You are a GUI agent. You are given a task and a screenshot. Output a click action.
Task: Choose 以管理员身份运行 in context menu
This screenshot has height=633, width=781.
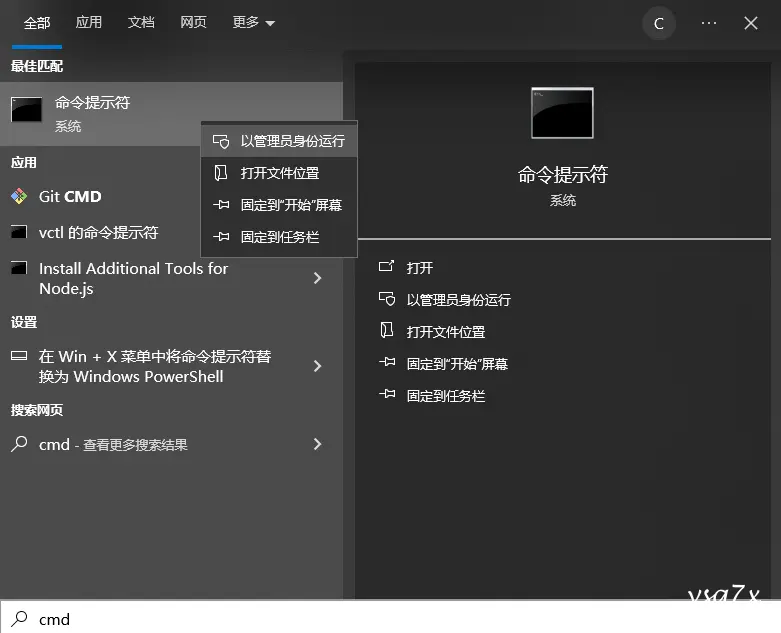(279, 141)
